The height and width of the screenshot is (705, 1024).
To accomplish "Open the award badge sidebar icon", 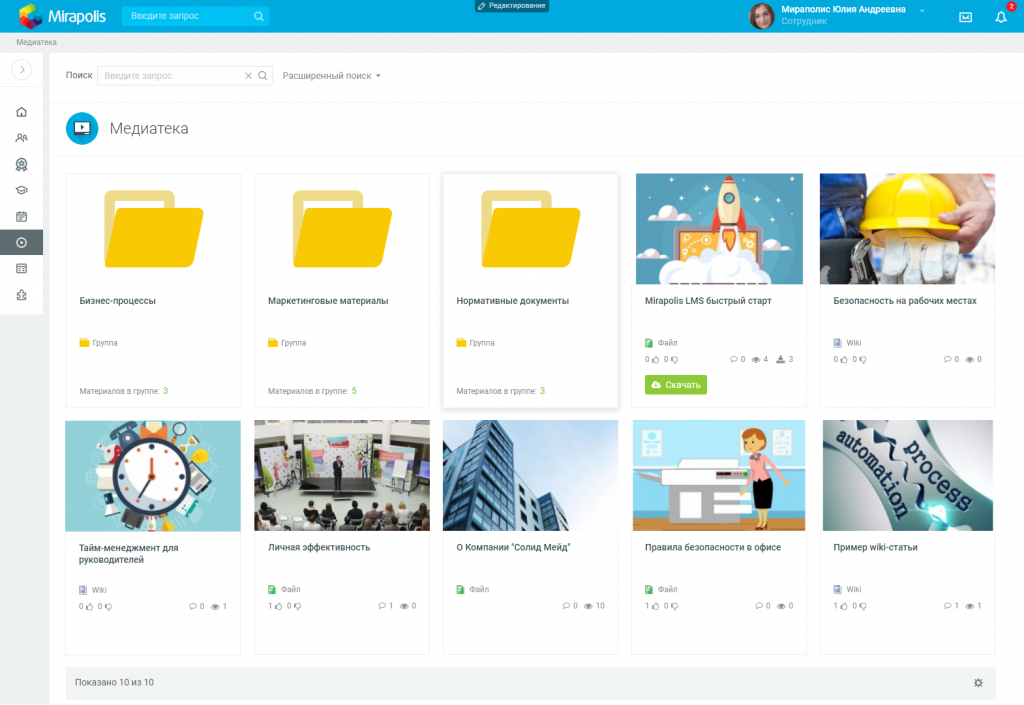I will [x=21, y=164].
